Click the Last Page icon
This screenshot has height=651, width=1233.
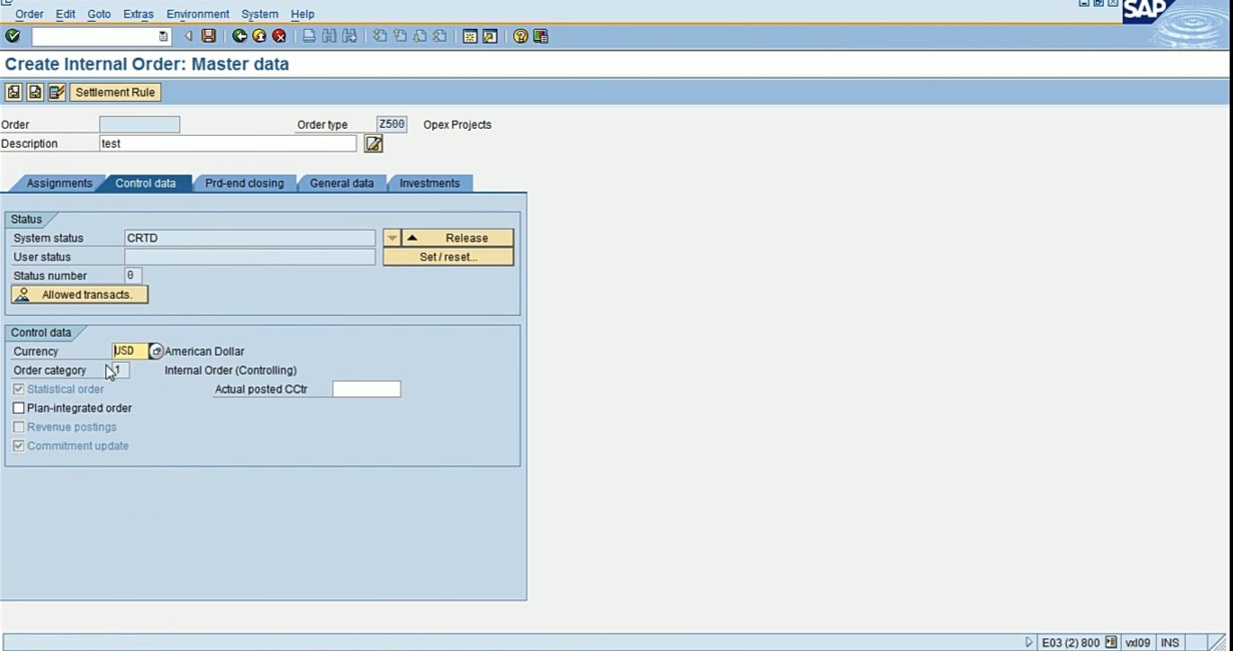point(440,36)
